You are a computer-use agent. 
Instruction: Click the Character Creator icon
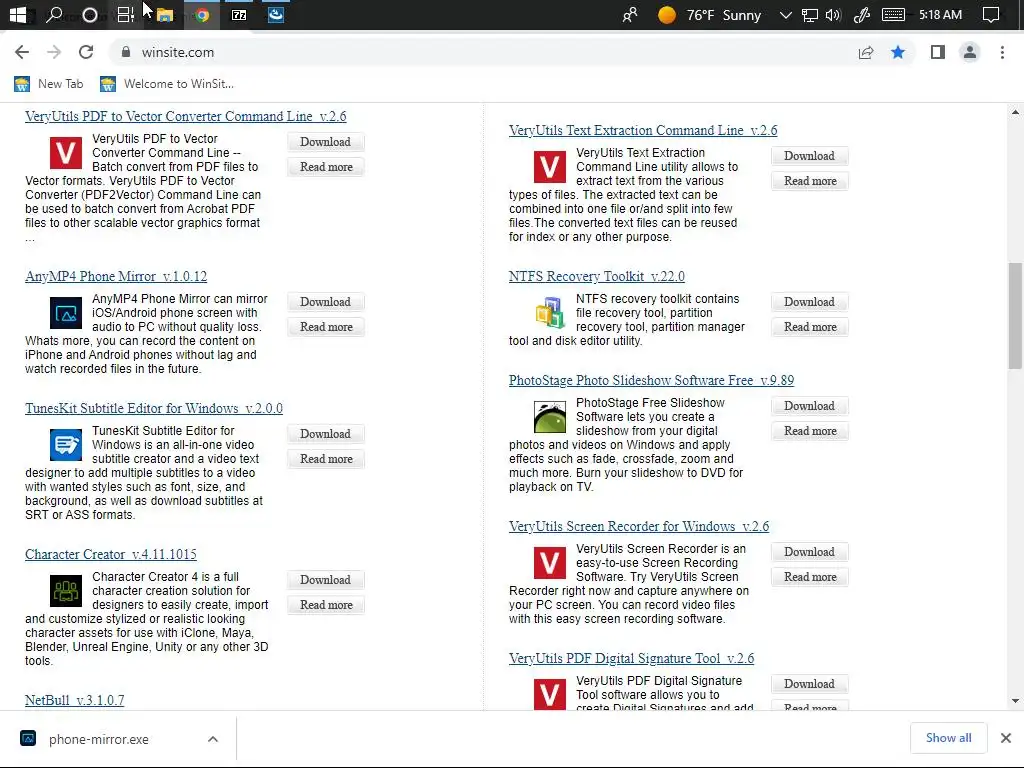(66, 590)
